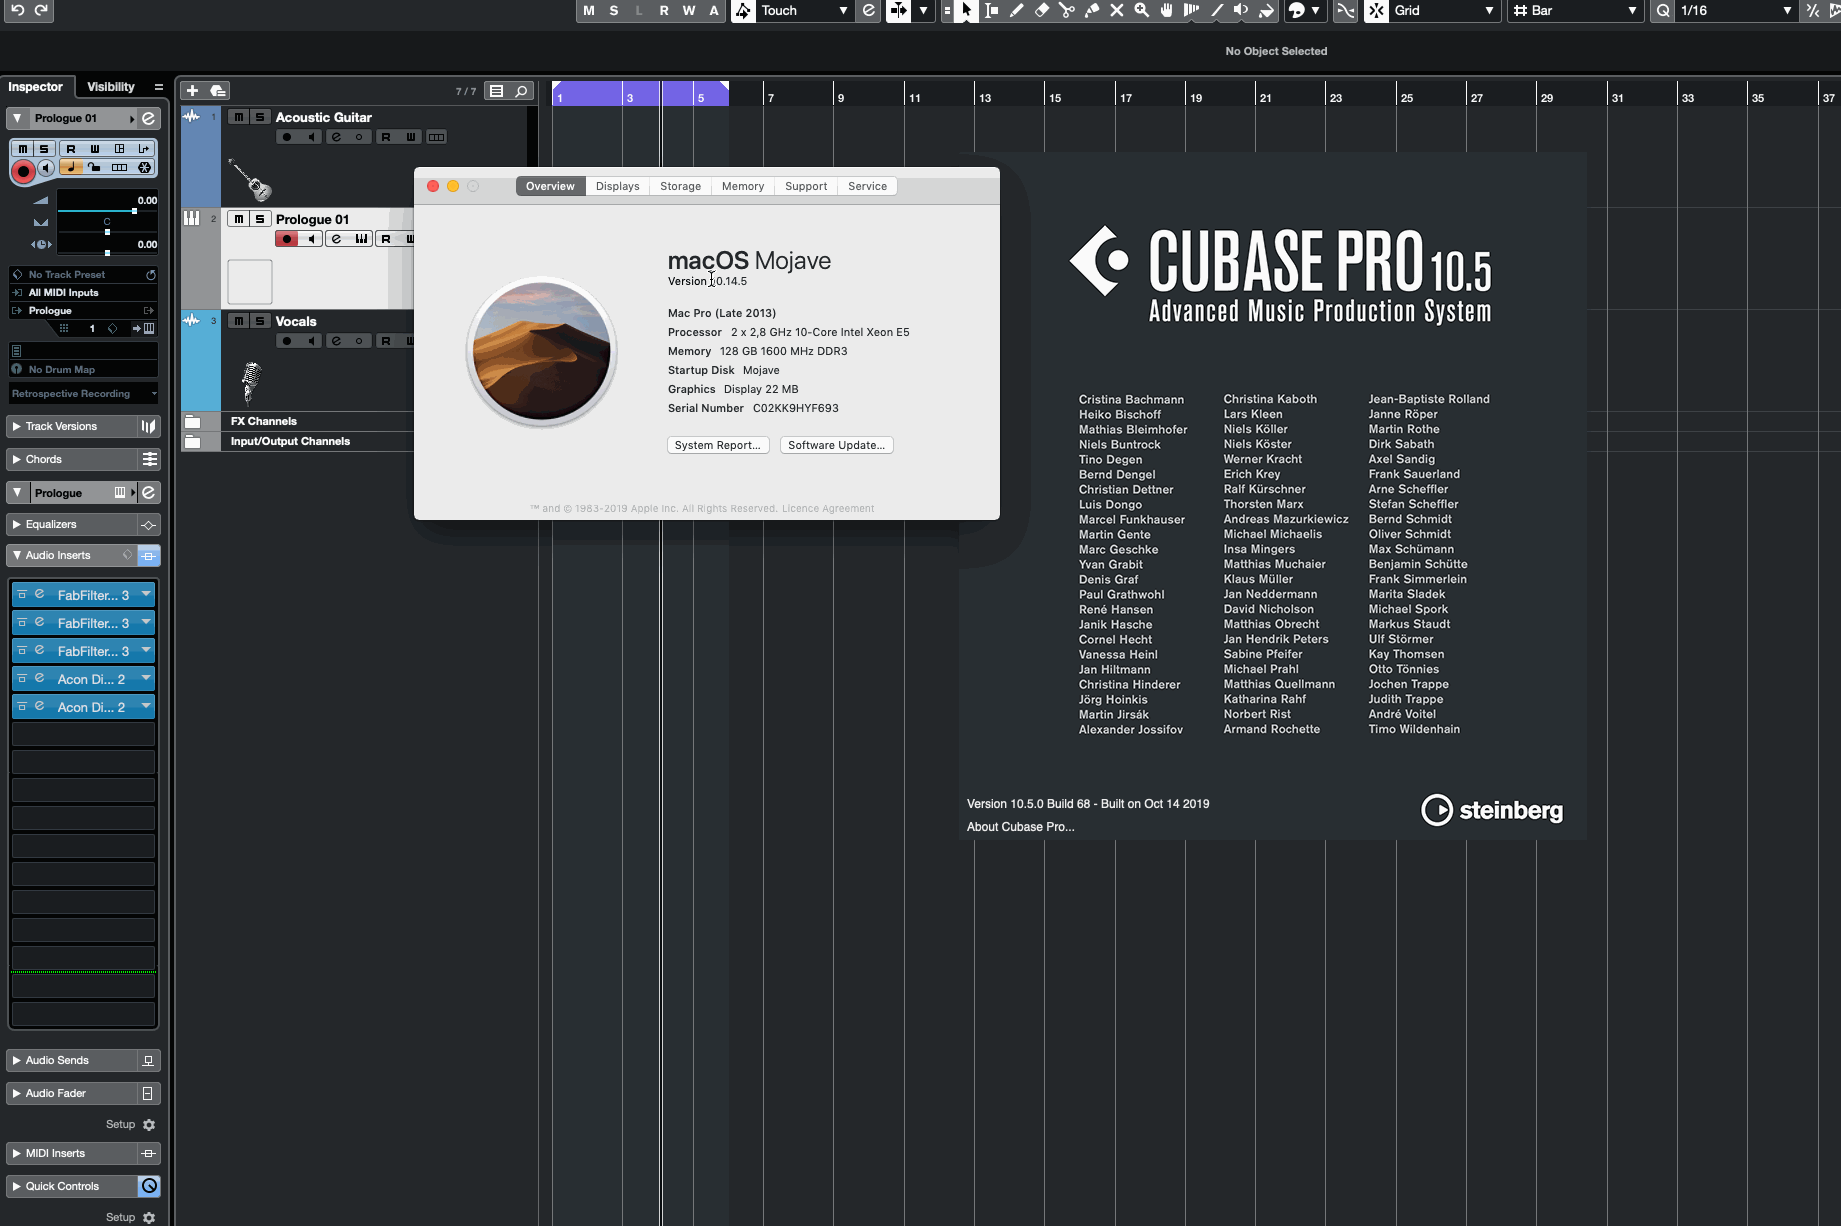Select the Draw (pencil) tool
The width and height of the screenshot is (1841, 1226).
pyautogui.click(x=1016, y=10)
